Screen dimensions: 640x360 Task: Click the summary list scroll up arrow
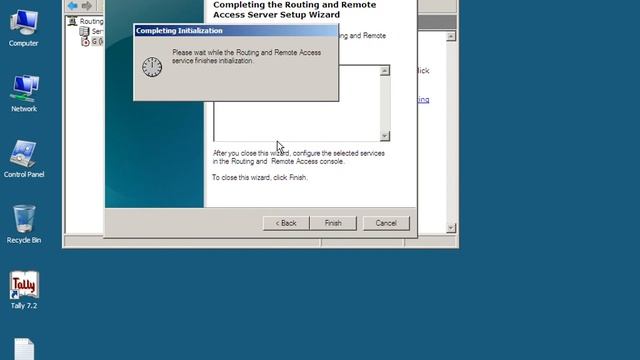coord(384,71)
